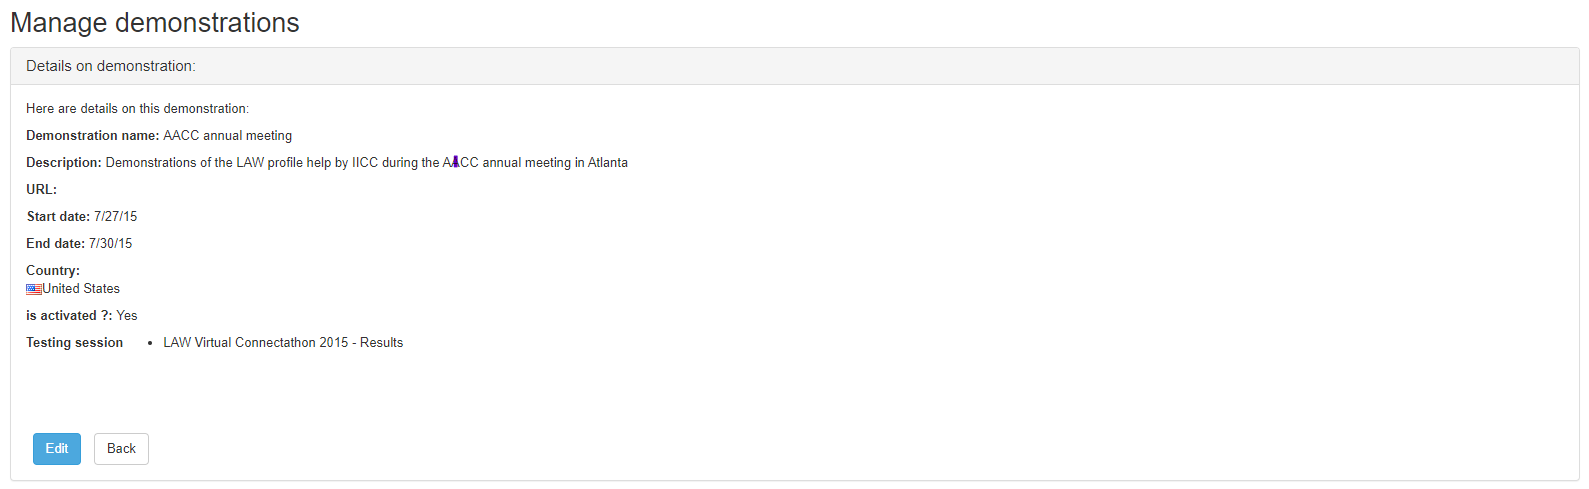Click the description text about LAW profile
Image resolution: width=1589 pixels, height=489 pixels.
tap(366, 163)
